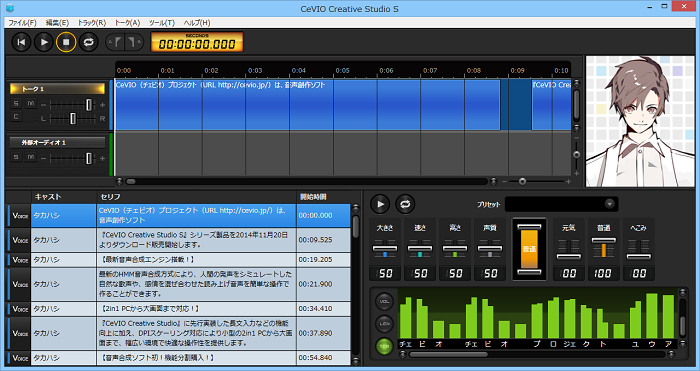Viewport: 700px width, 371px height.
Task: Click the start time cell 00:00.000
Action: pos(323,216)
